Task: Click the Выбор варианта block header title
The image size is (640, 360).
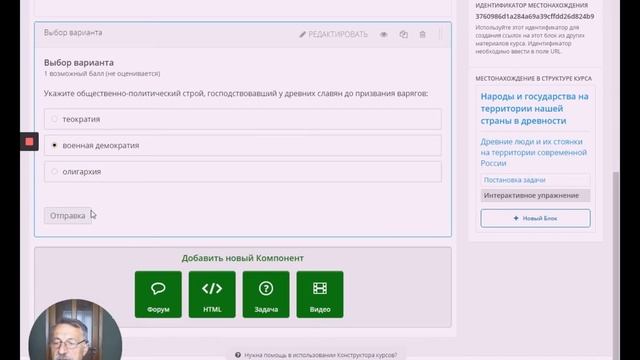Action: coord(73,33)
